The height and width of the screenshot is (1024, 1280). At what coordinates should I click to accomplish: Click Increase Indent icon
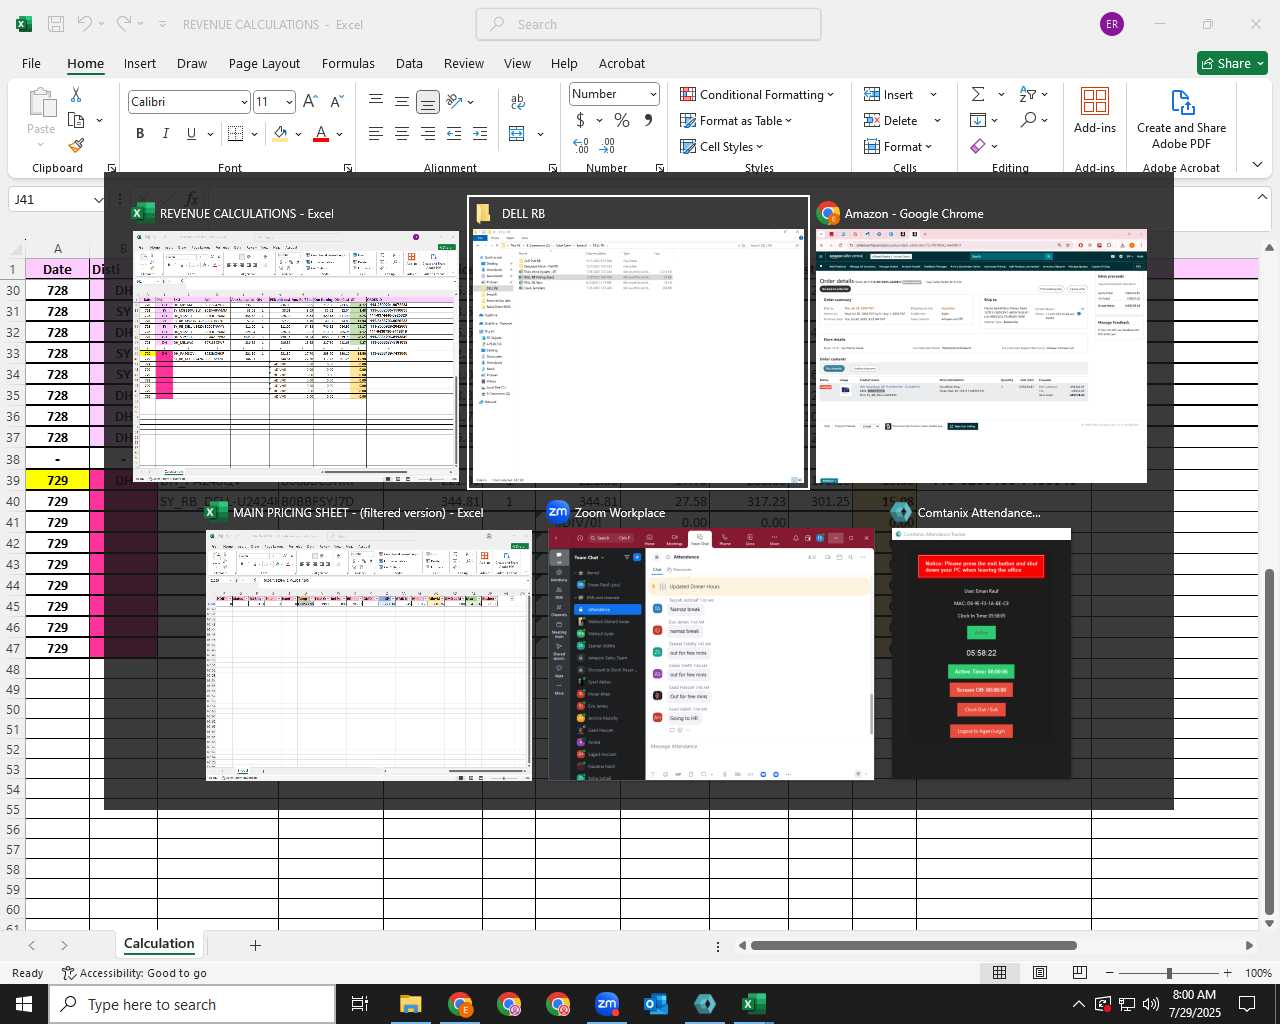tap(480, 133)
